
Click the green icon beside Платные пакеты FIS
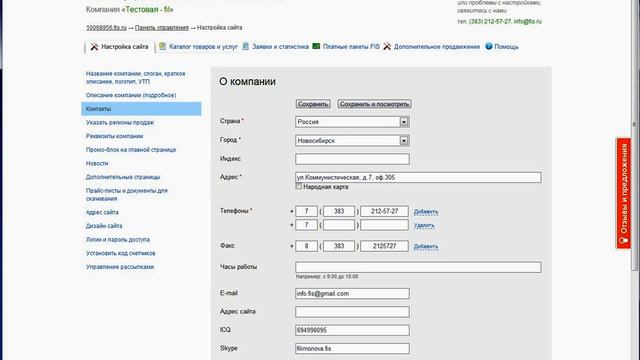tap(316, 46)
